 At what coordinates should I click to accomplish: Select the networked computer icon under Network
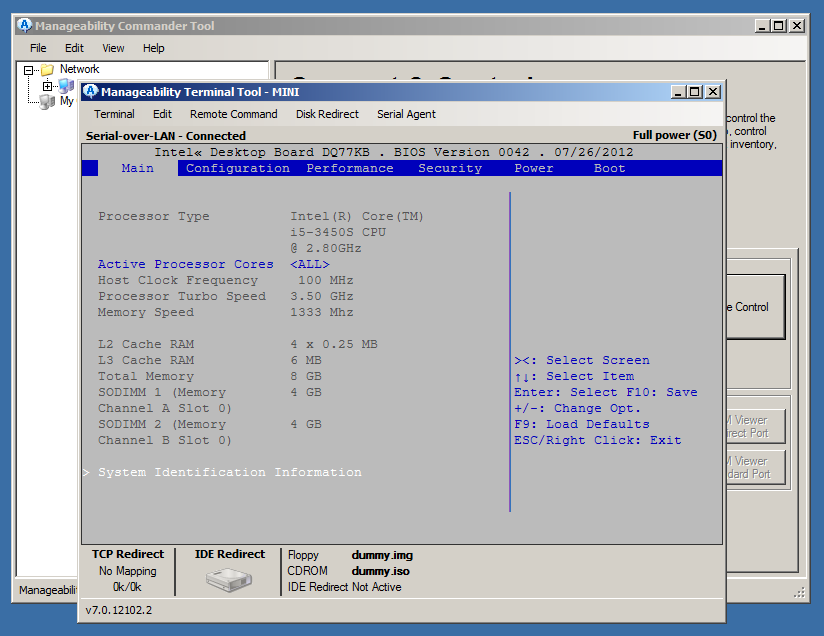[x=65, y=86]
